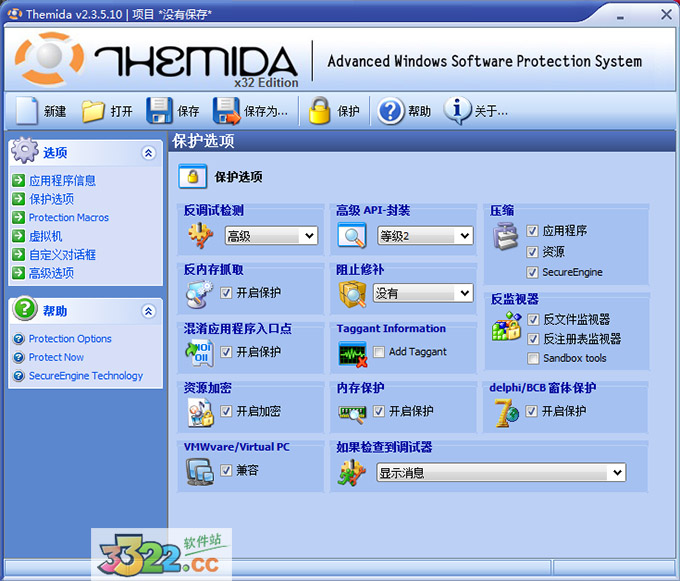Screen dimensions: 680x581
Task: Click the 阻止修补 box magnifier icon
Action: click(352, 294)
